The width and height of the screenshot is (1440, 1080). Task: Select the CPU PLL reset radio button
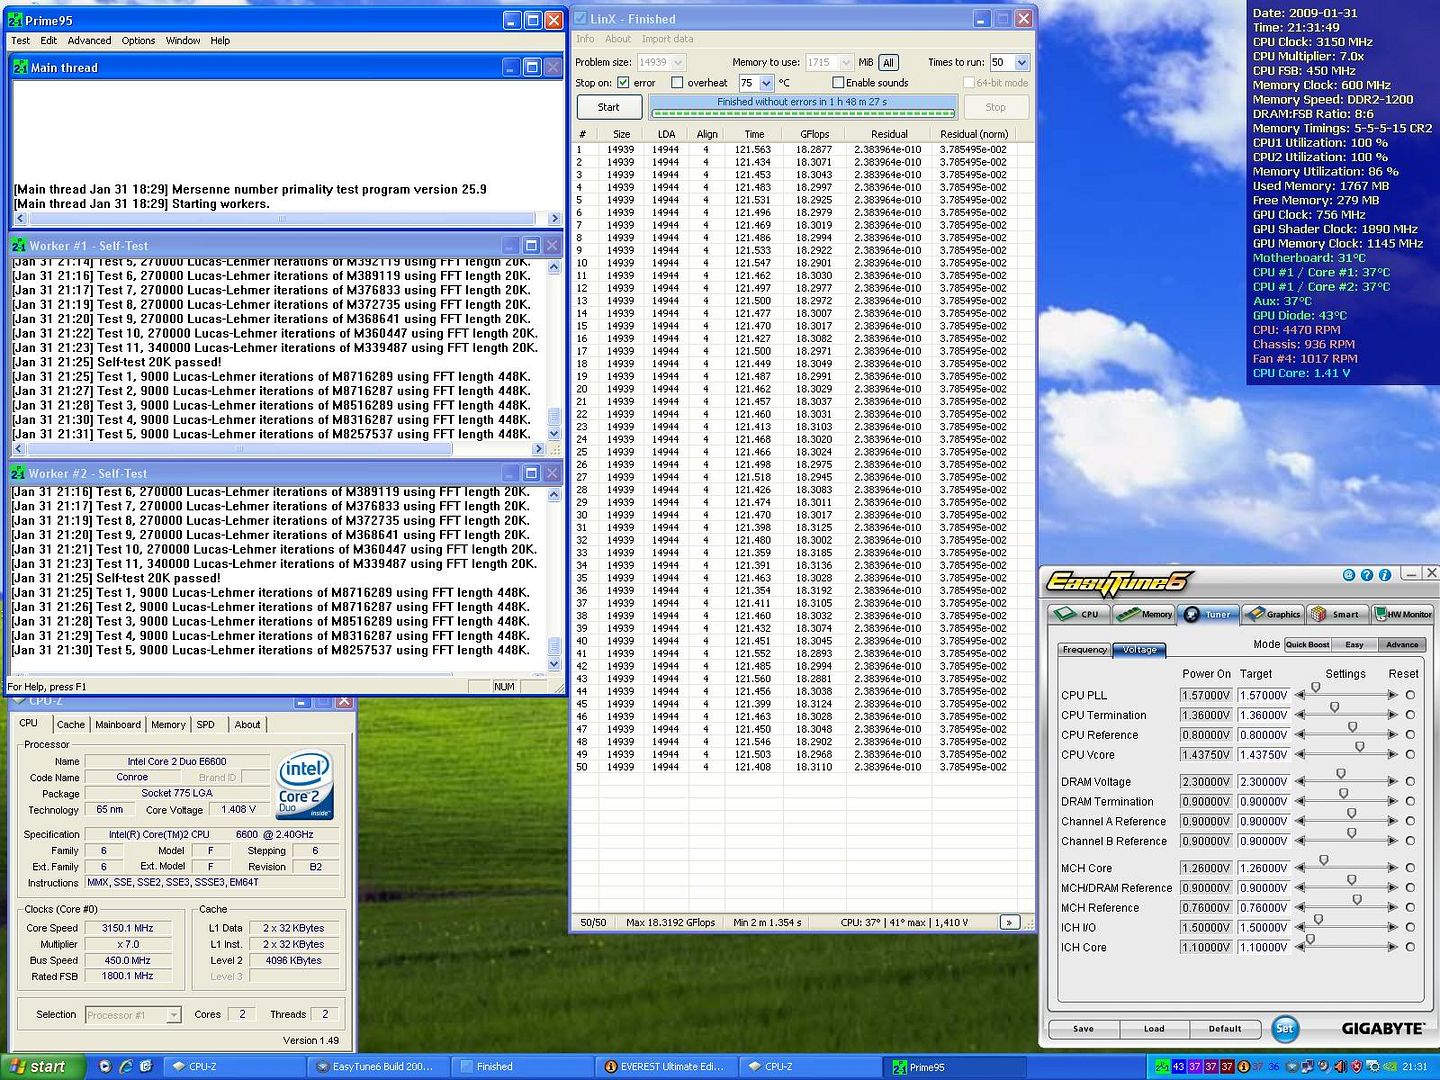click(x=1410, y=695)
